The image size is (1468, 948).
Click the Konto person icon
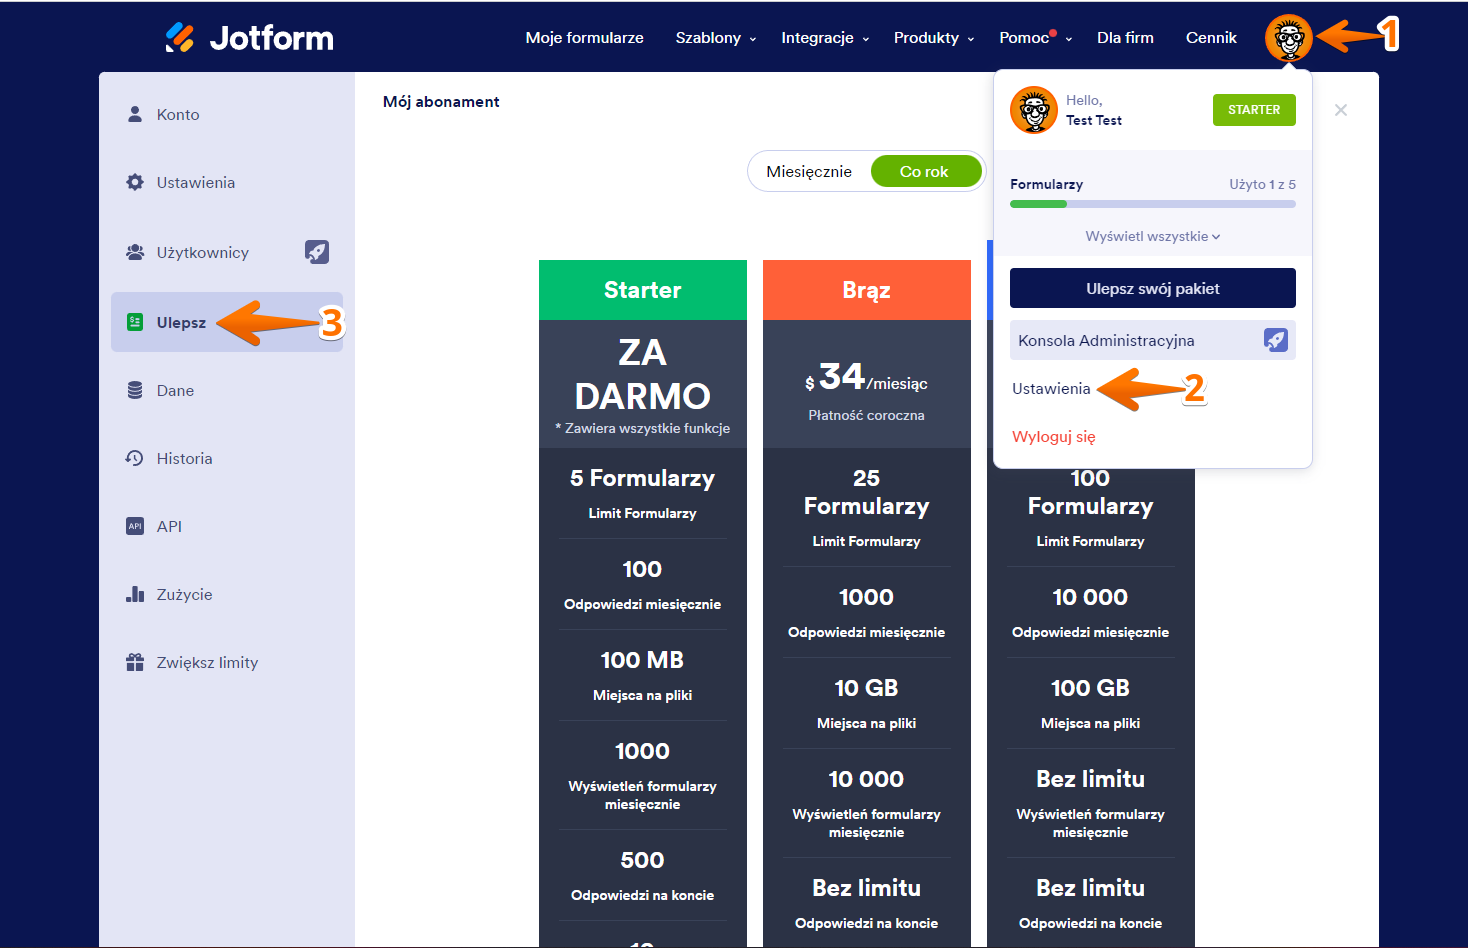pos(135,114)
